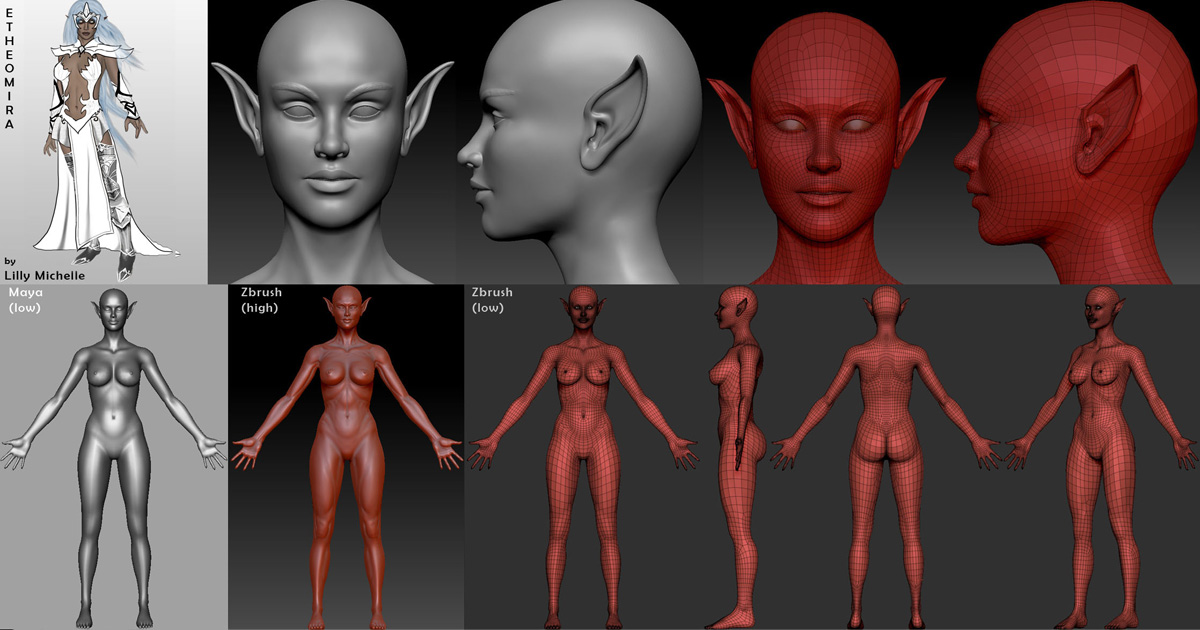This screenshot has height=630, width=1200.
Task: Select the gray side-profile head sculpt
Action: [x=580, y=142]
